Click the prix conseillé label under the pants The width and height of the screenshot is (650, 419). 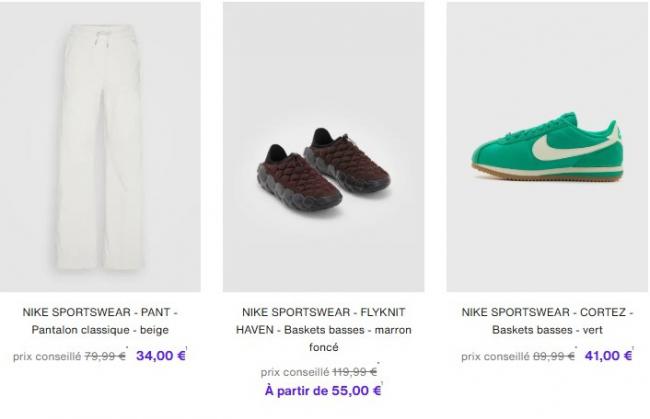tap(47, 356)
